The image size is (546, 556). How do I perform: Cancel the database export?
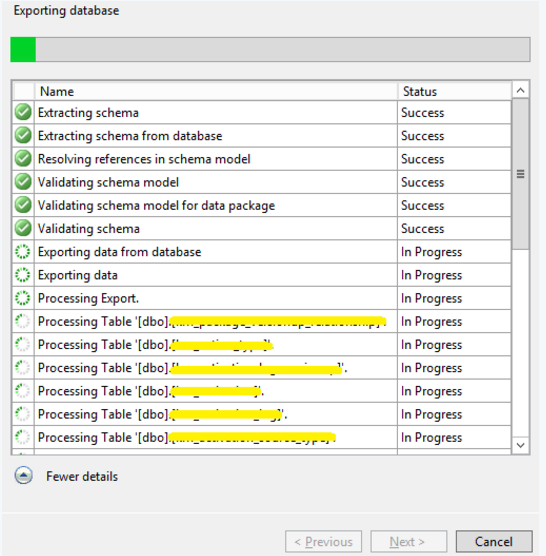[494, 541]
